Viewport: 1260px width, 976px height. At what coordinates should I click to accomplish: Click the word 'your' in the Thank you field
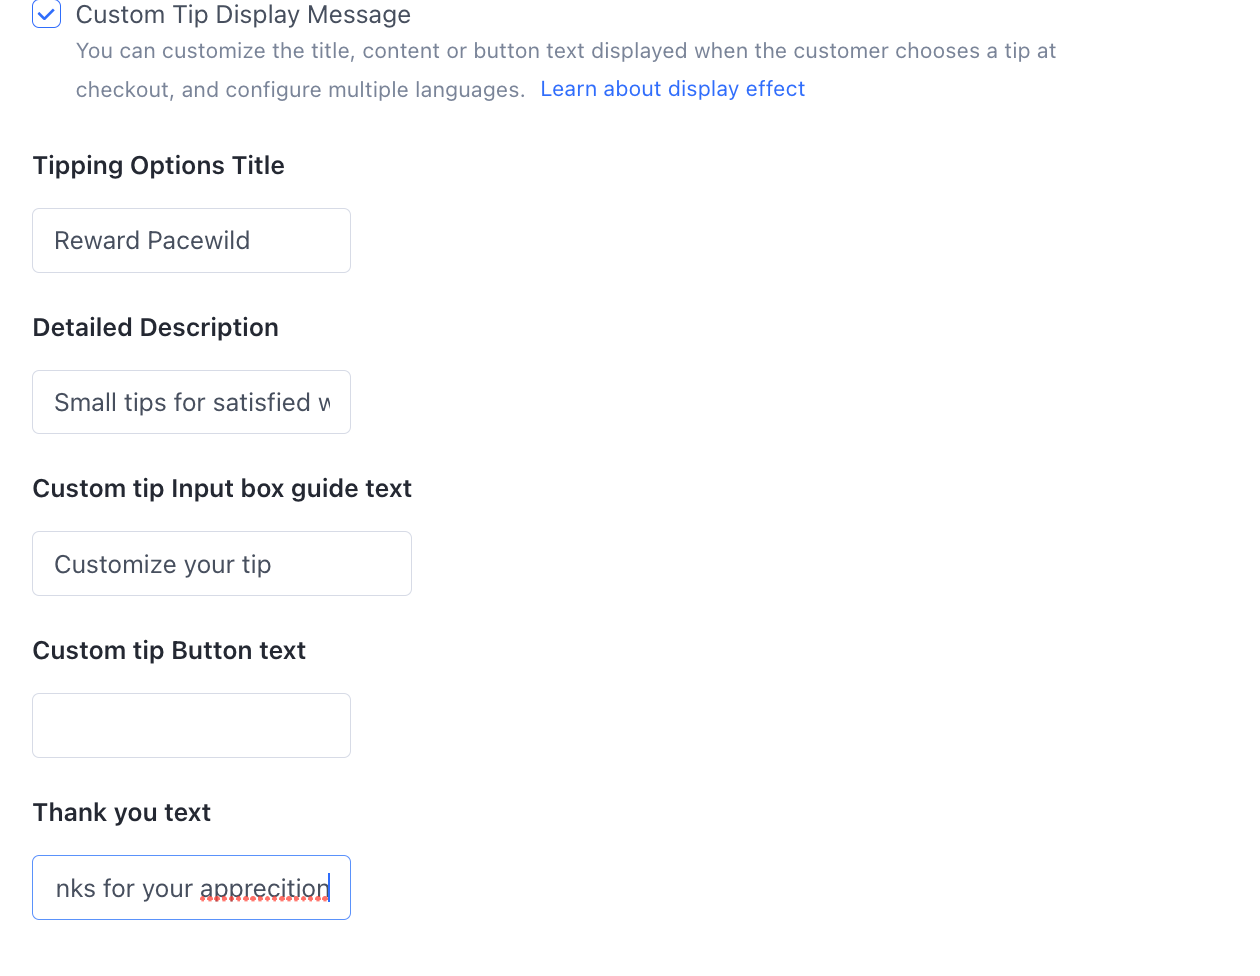[167, 889]
